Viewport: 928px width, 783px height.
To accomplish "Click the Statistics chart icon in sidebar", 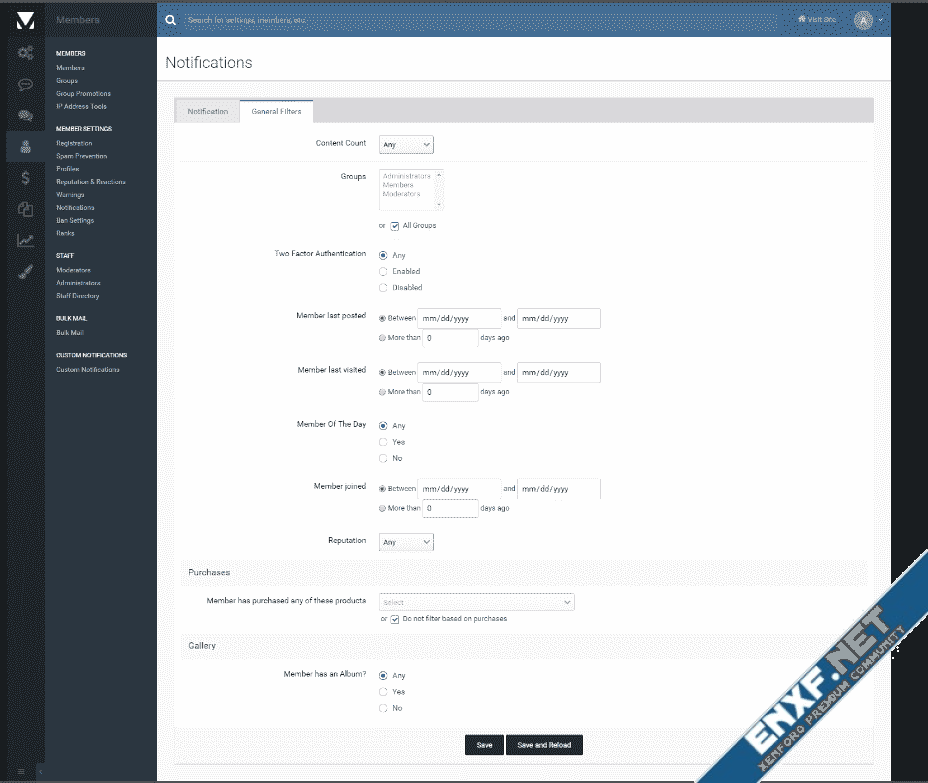I will pos(25,240).
